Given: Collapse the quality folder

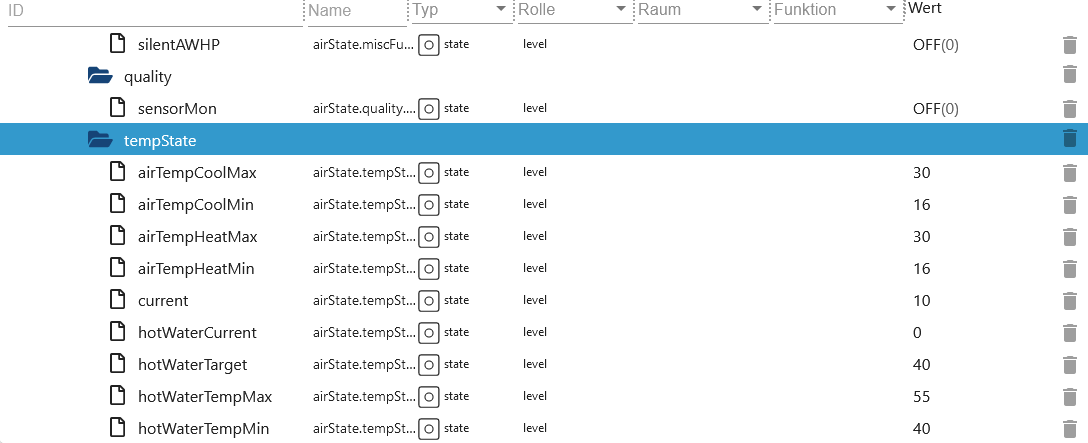Looking at the screenshot, I should pyautogui.click(x=101, y=76).
